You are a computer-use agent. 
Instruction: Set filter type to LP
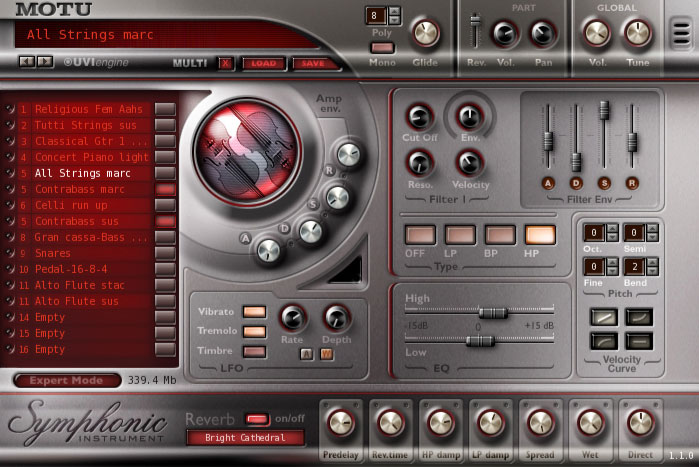pos(460,235)
